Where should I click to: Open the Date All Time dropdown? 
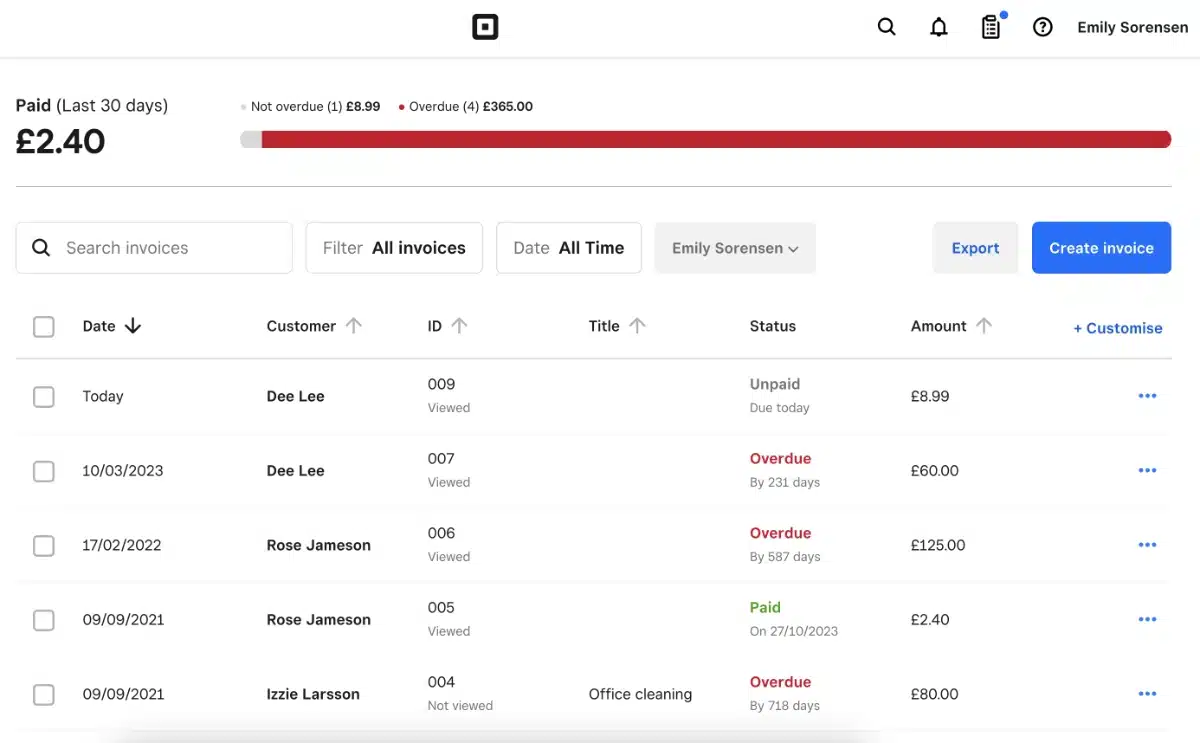coord(568,247)
